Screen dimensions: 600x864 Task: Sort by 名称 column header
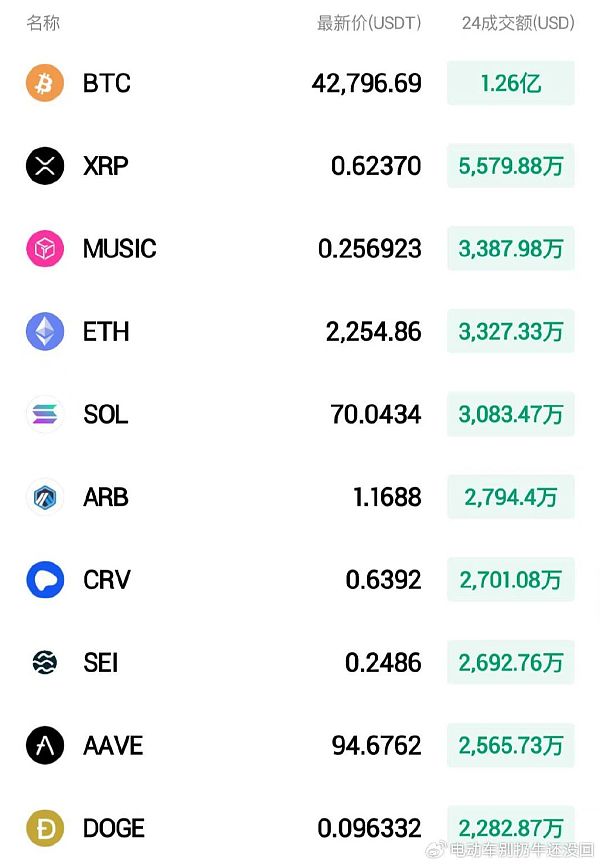click(43, 22)
